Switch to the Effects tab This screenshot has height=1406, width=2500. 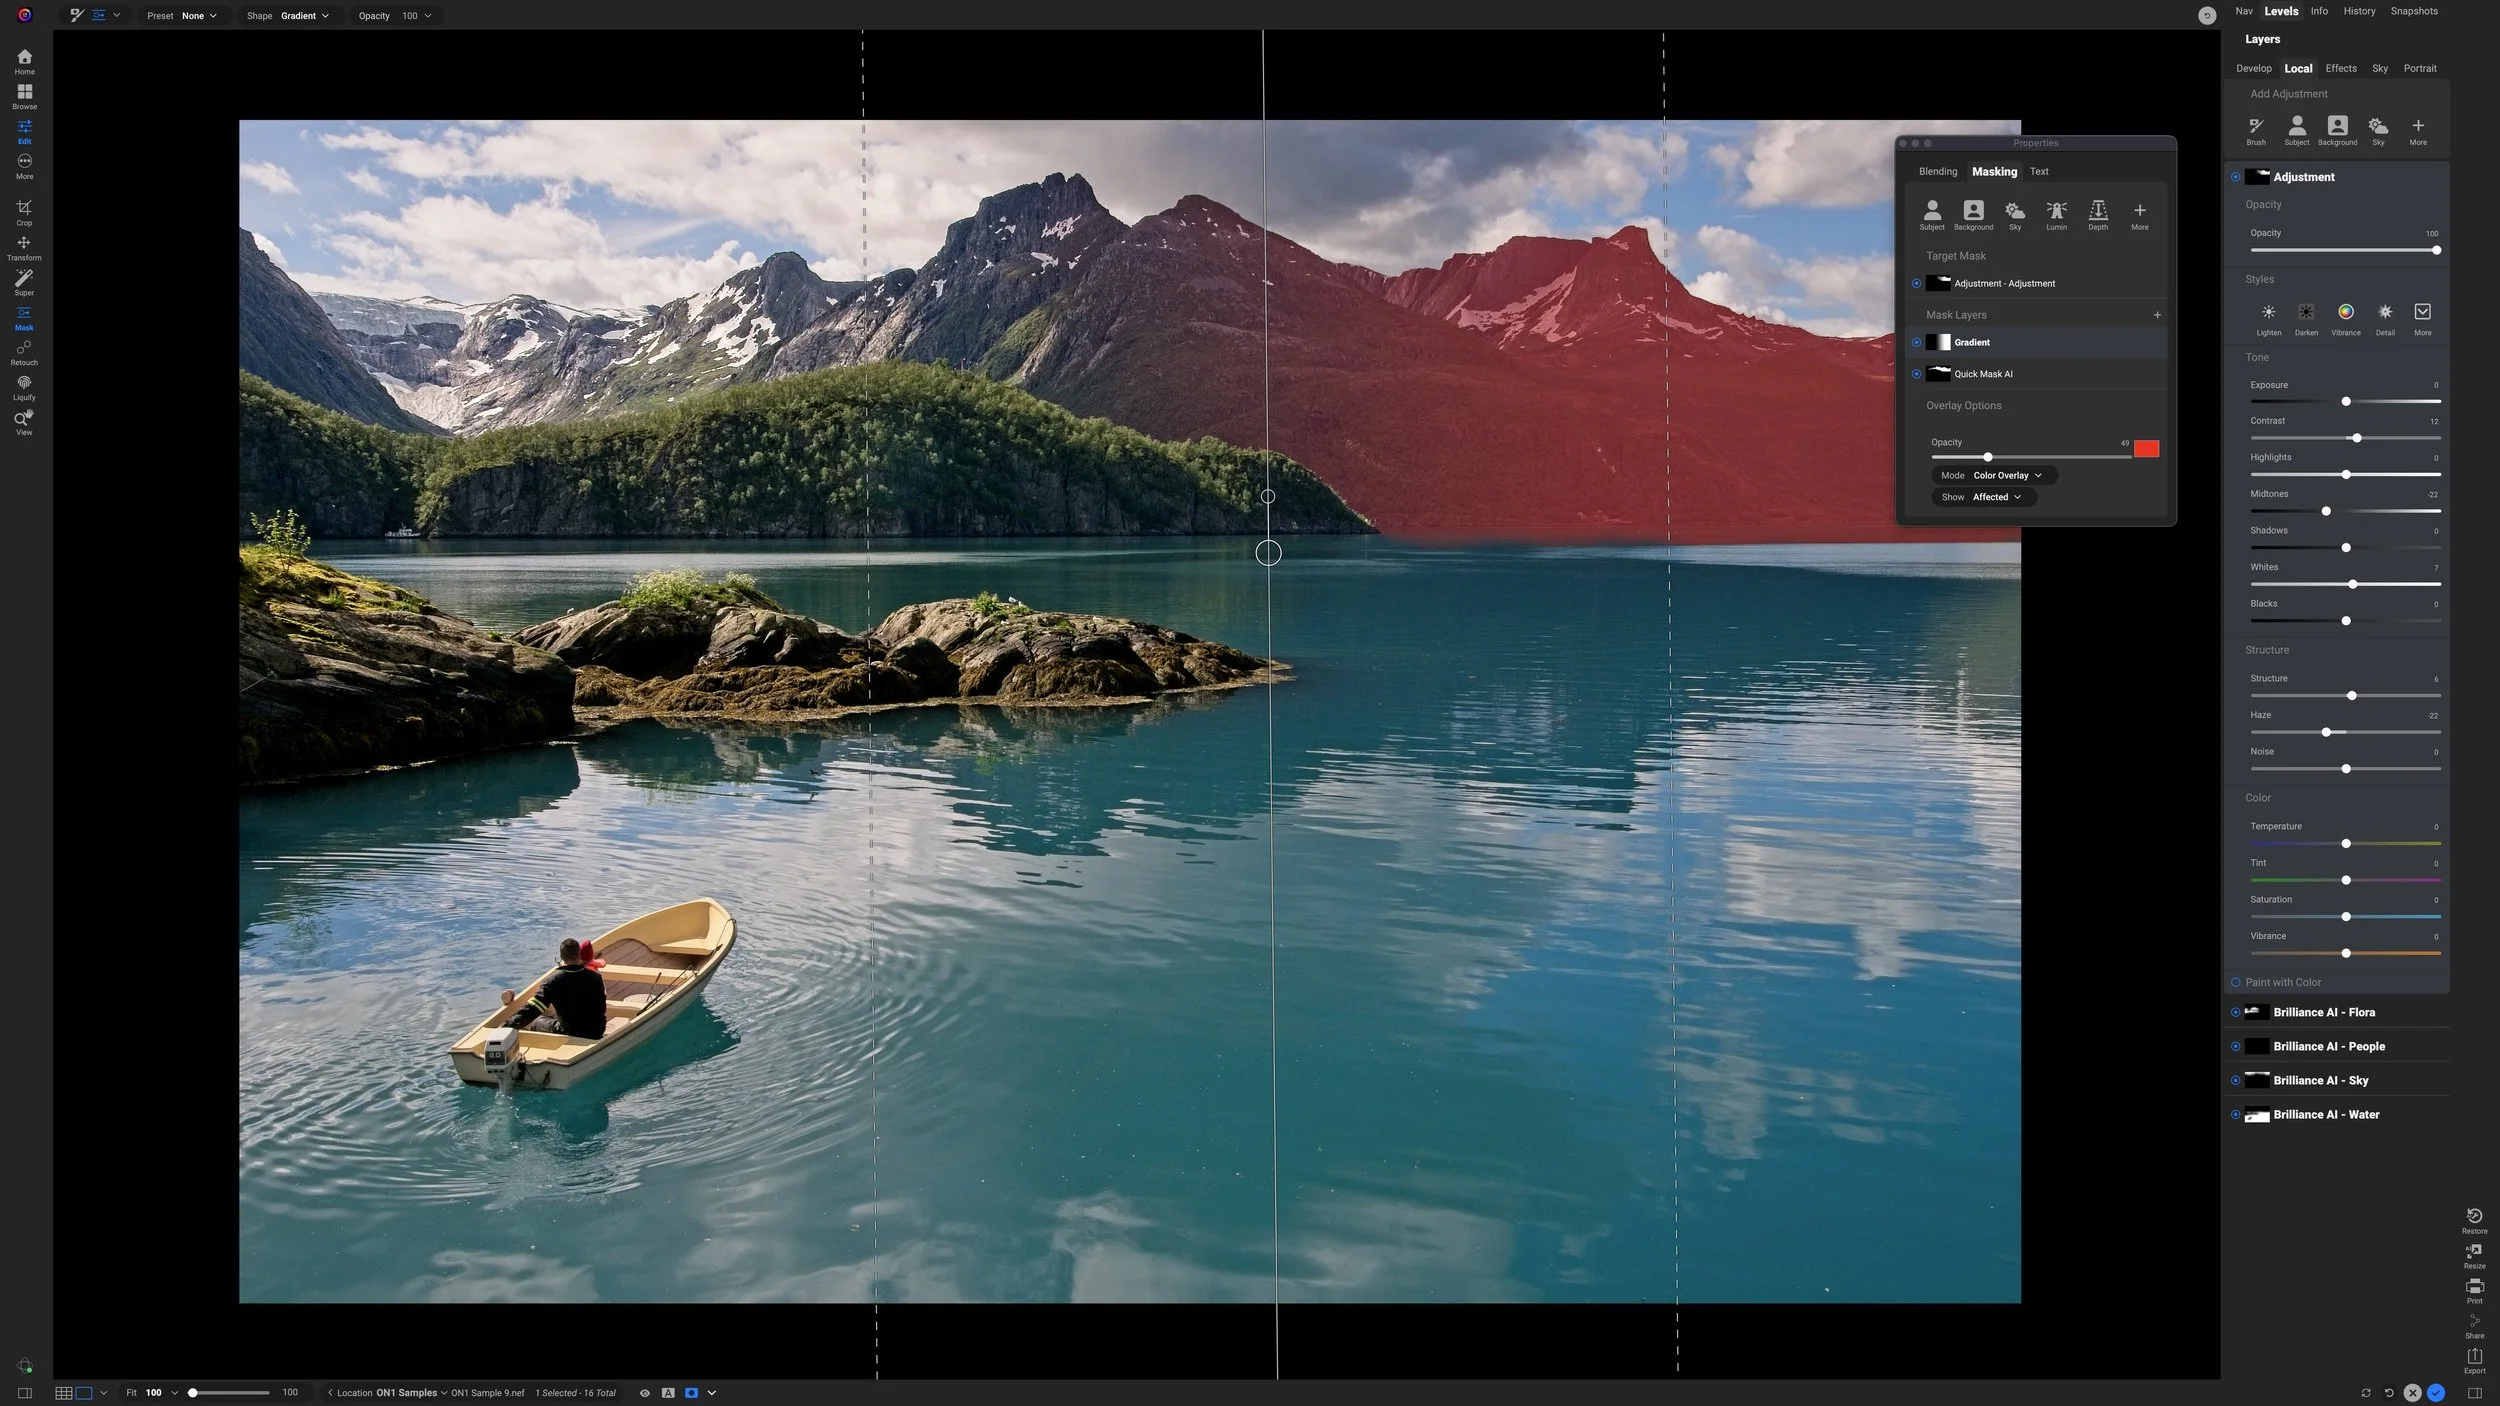coord(2340,68)
